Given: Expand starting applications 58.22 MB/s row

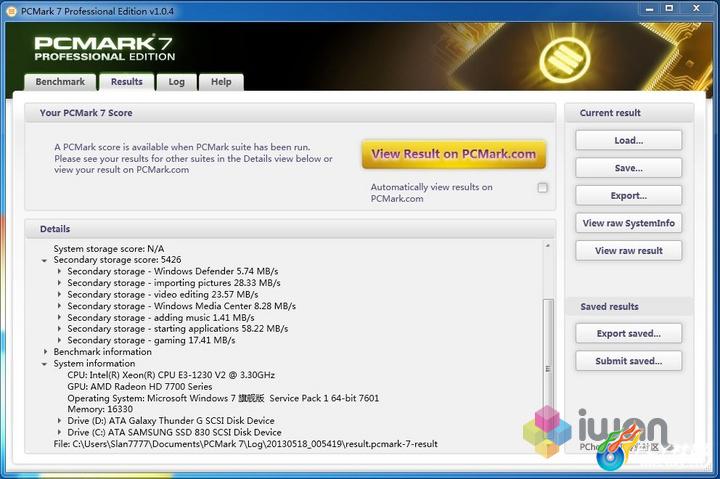Looking at the screenshot, I should pos(59,329).
